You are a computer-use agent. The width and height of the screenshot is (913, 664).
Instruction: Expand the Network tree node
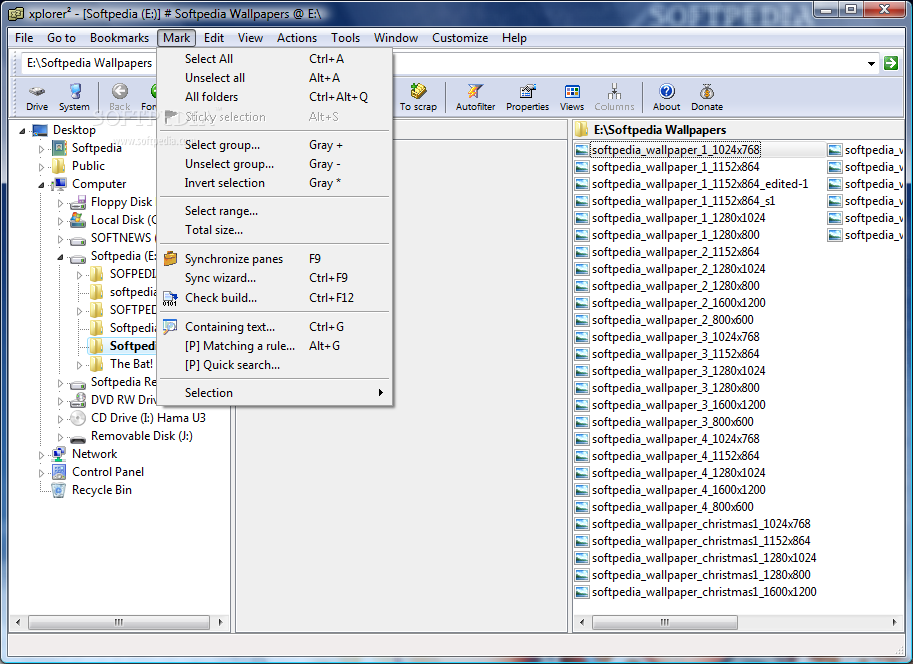coord(41,455)
